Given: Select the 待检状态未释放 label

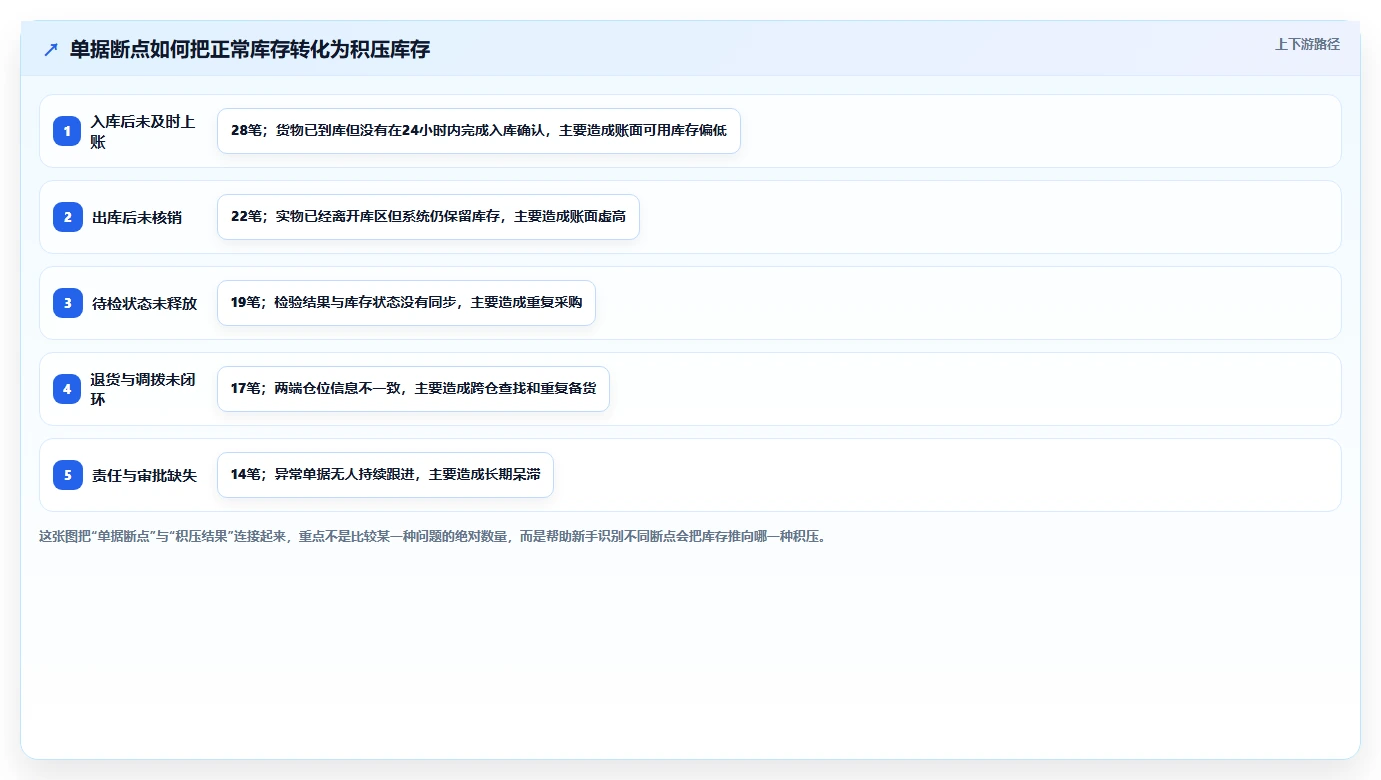Looking at the screenshot, I should (145, 303).
